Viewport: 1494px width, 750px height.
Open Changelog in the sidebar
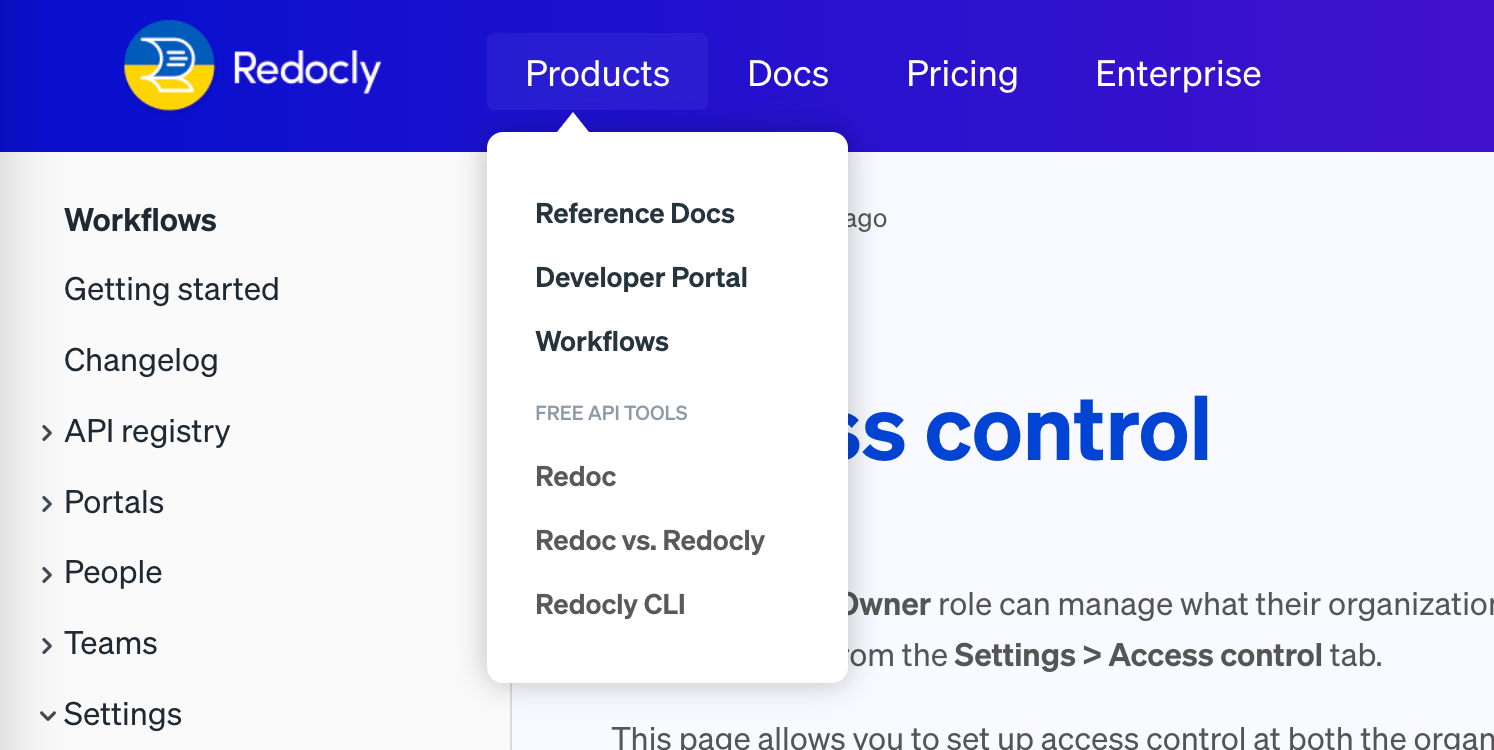(x=141, y=360)
